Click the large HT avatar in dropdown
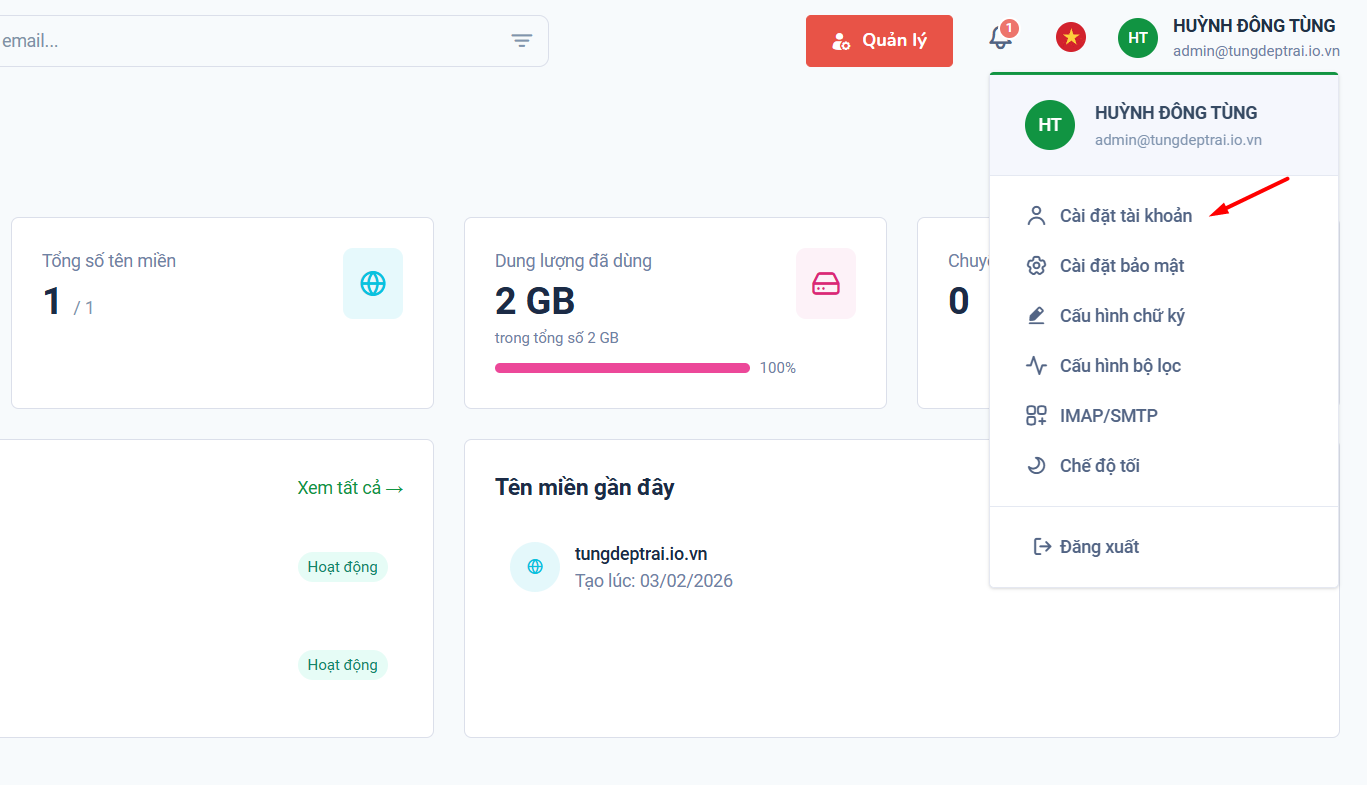Image resolution: width=1367 pixels, height=785 pixels. (x=1050, y=125)
